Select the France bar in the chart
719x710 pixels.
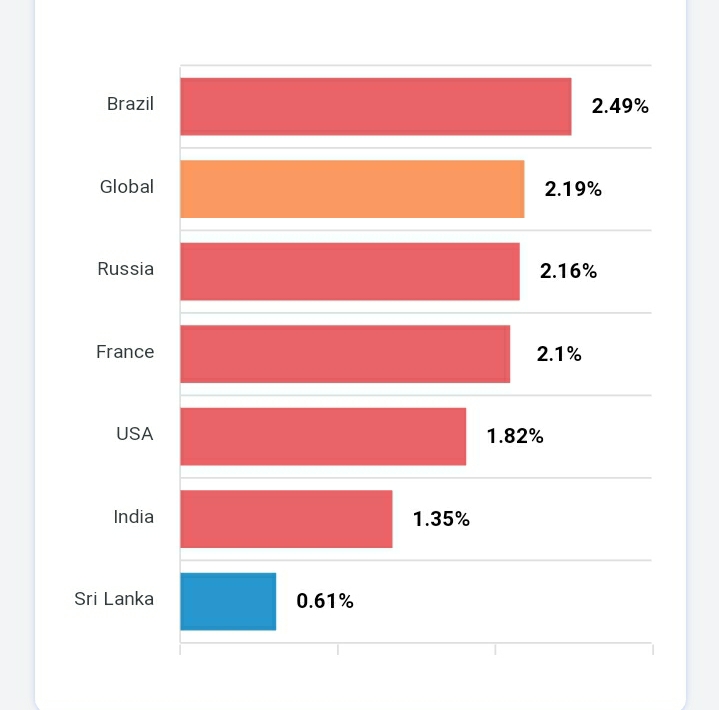(x=345, y=354)
